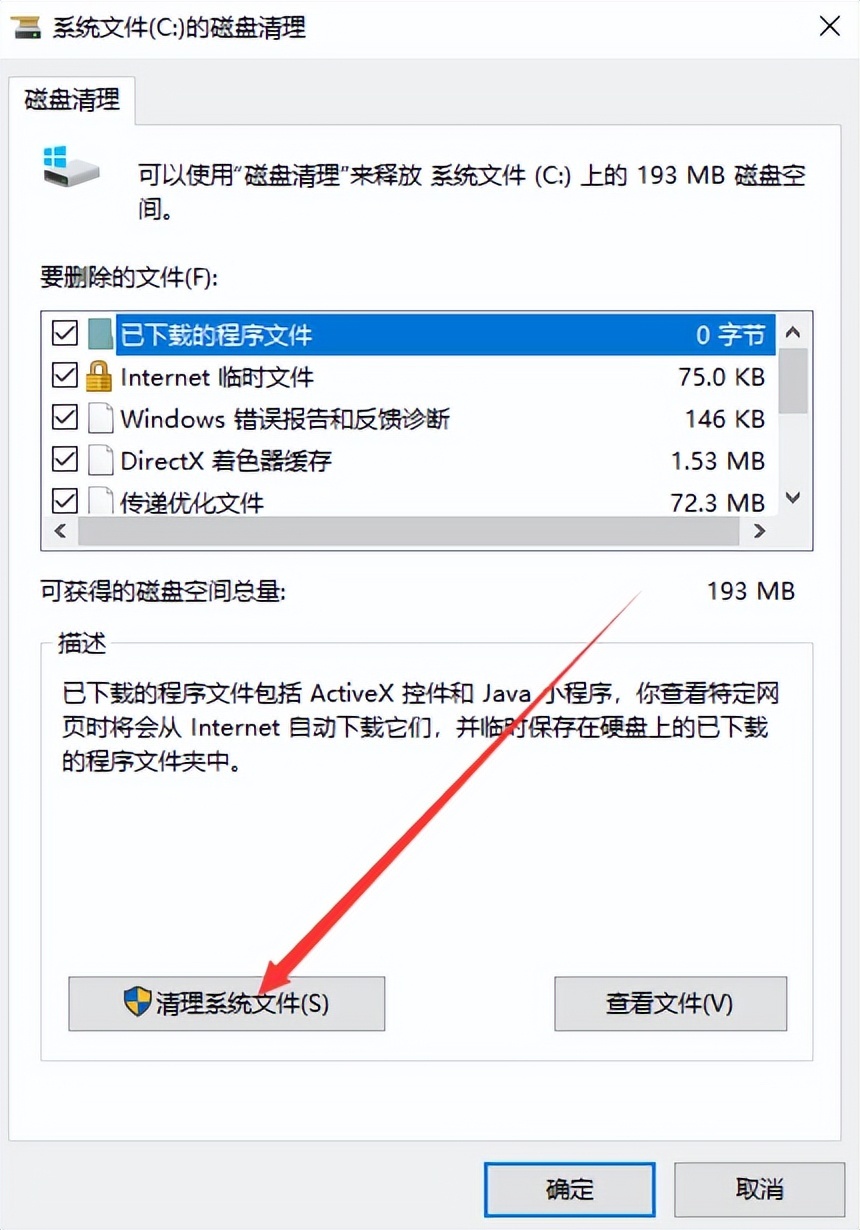The image size is (860, 1230).
Task: Click the list's scroll up arrow
Action: click(x=793, y=332)
